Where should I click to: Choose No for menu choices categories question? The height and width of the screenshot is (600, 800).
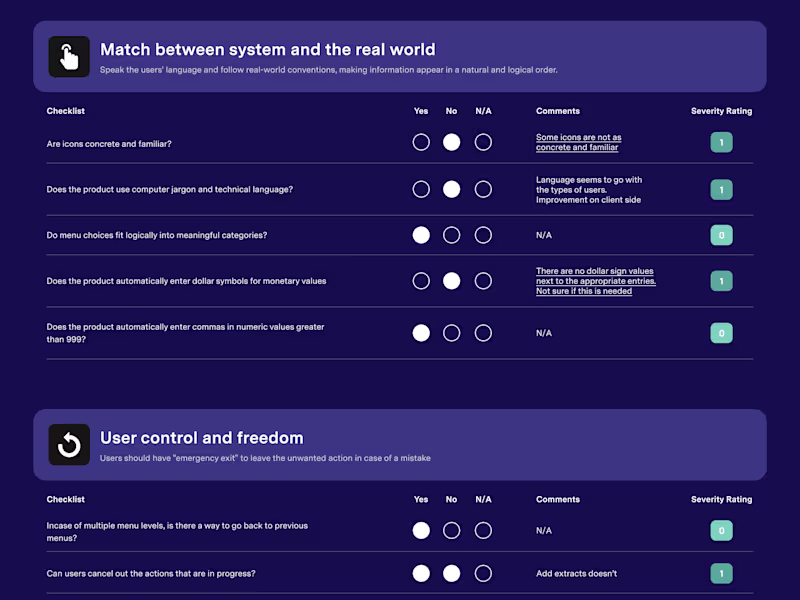point(452,235)
